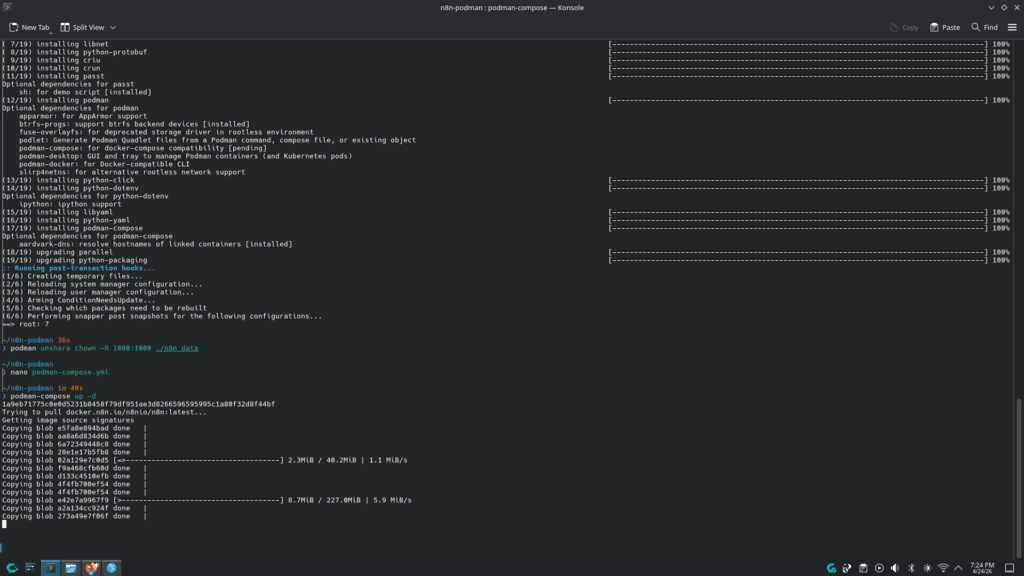Click the Split View button
The image size is (1024, 576).
click(82, 27)
